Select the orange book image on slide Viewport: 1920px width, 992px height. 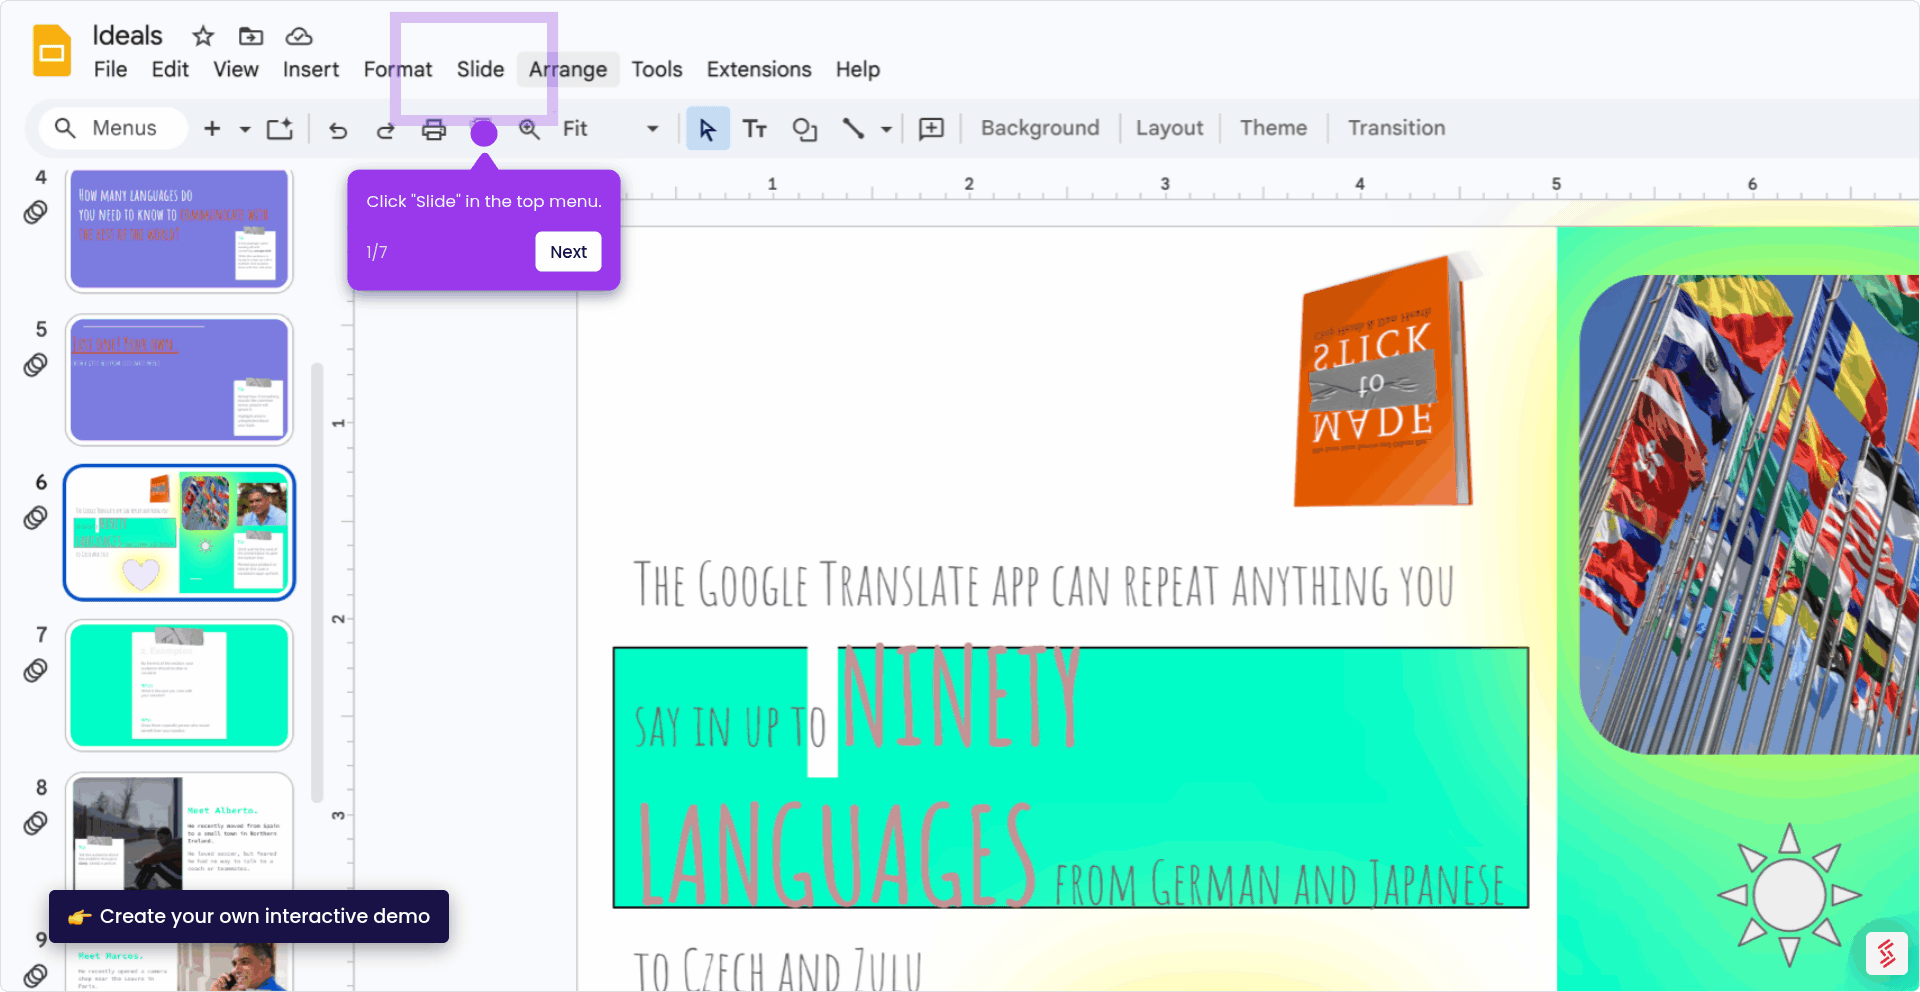(1384, 382)
